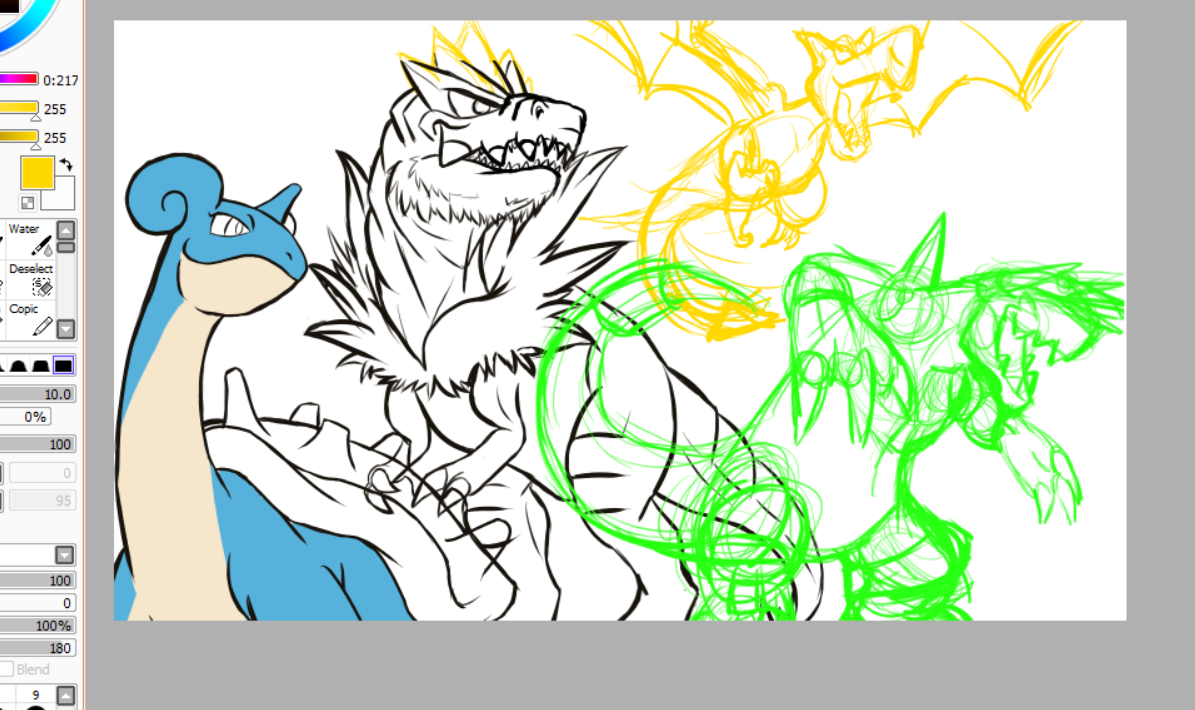Click the yellow foreground color swatch
This screenshot has width=1195, height=710.
(37, 173)
